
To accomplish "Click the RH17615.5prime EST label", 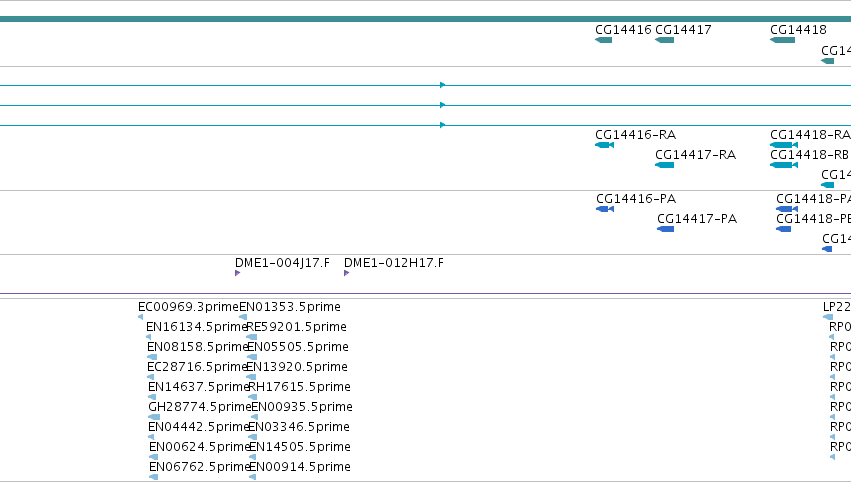I will tap(299, 387).
